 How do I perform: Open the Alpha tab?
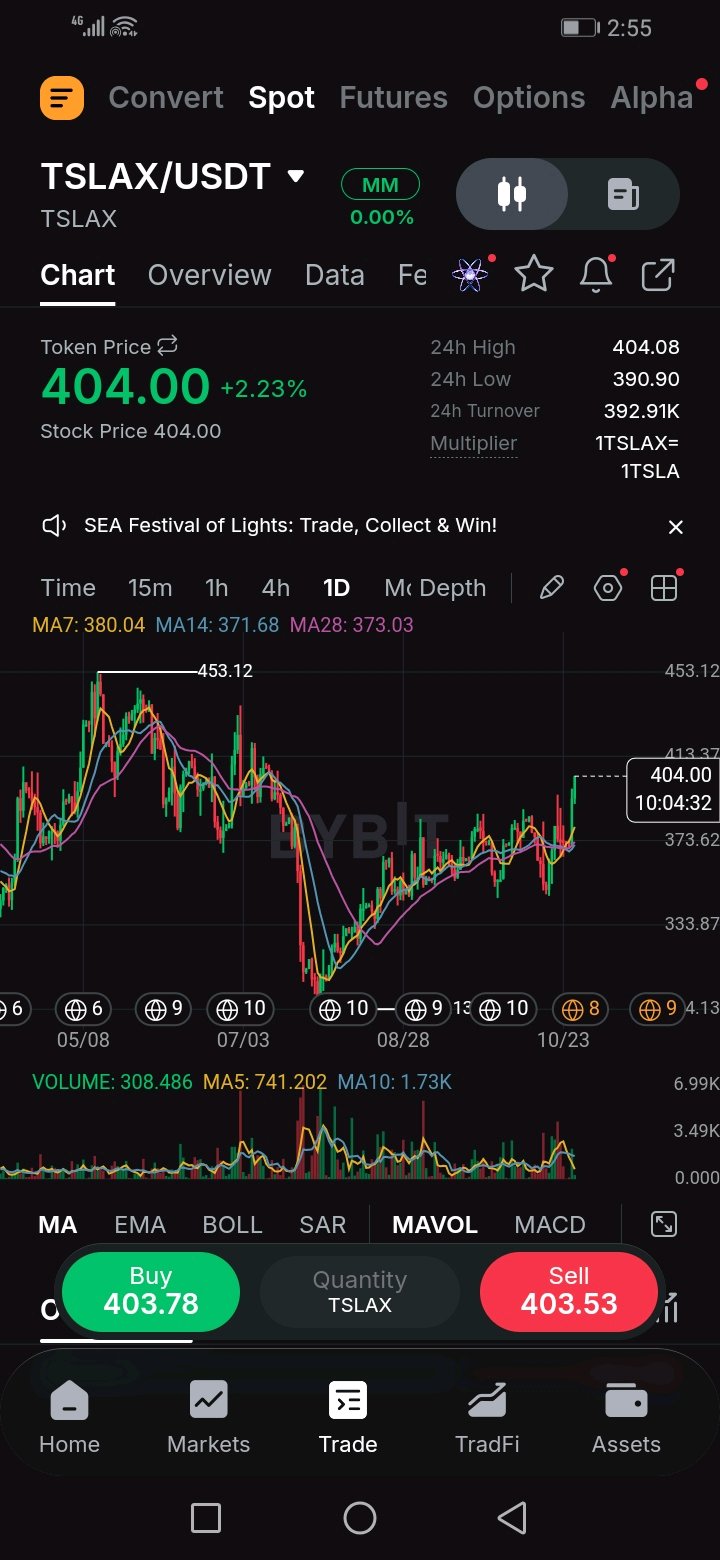pyautogui.click(x=652, y=97)
